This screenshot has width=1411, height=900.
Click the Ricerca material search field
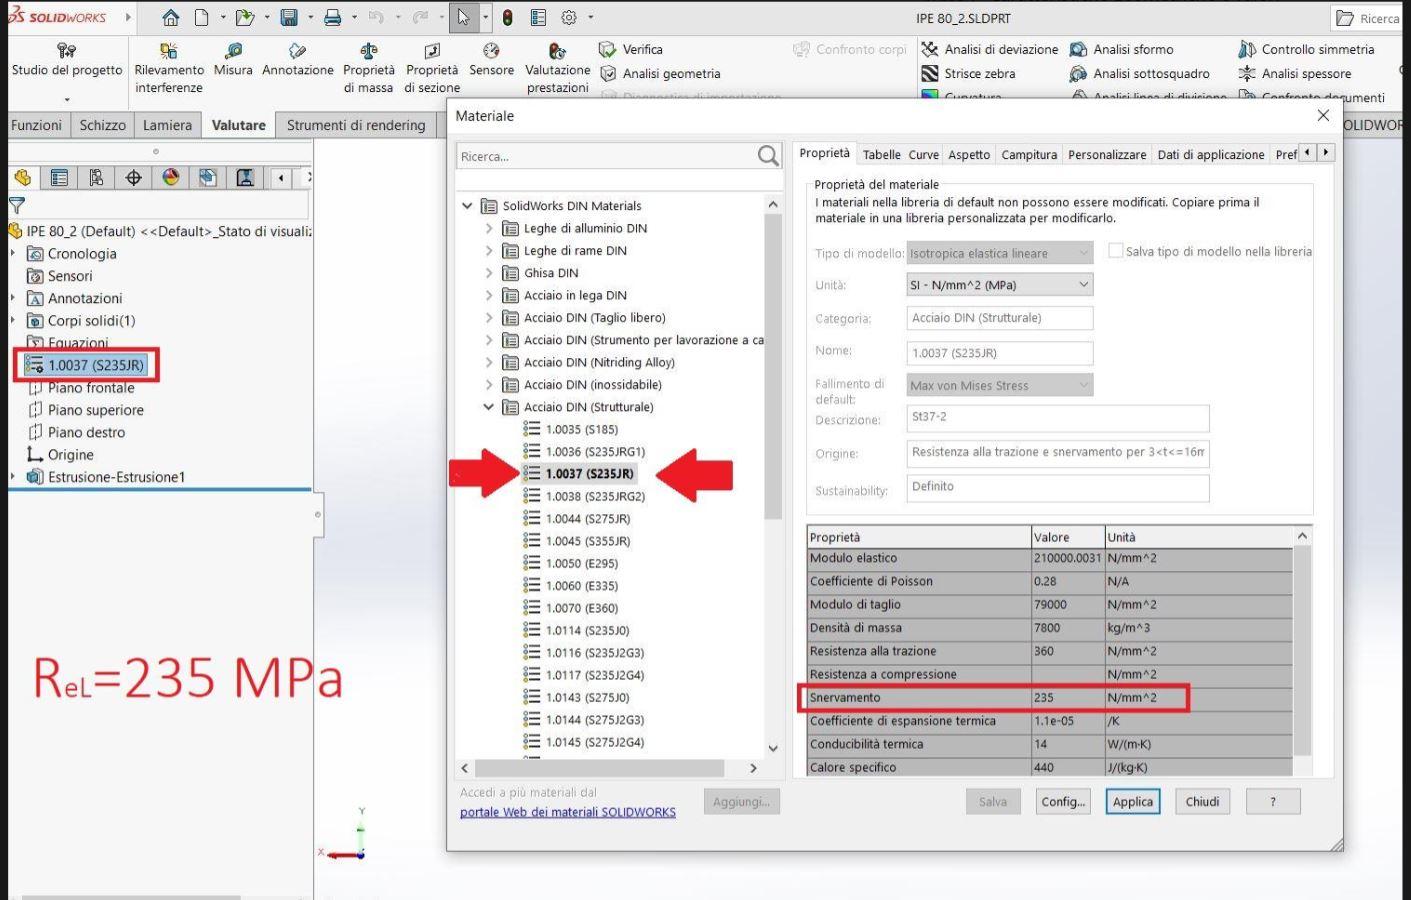pyautogui.click(x=605, y=156)
